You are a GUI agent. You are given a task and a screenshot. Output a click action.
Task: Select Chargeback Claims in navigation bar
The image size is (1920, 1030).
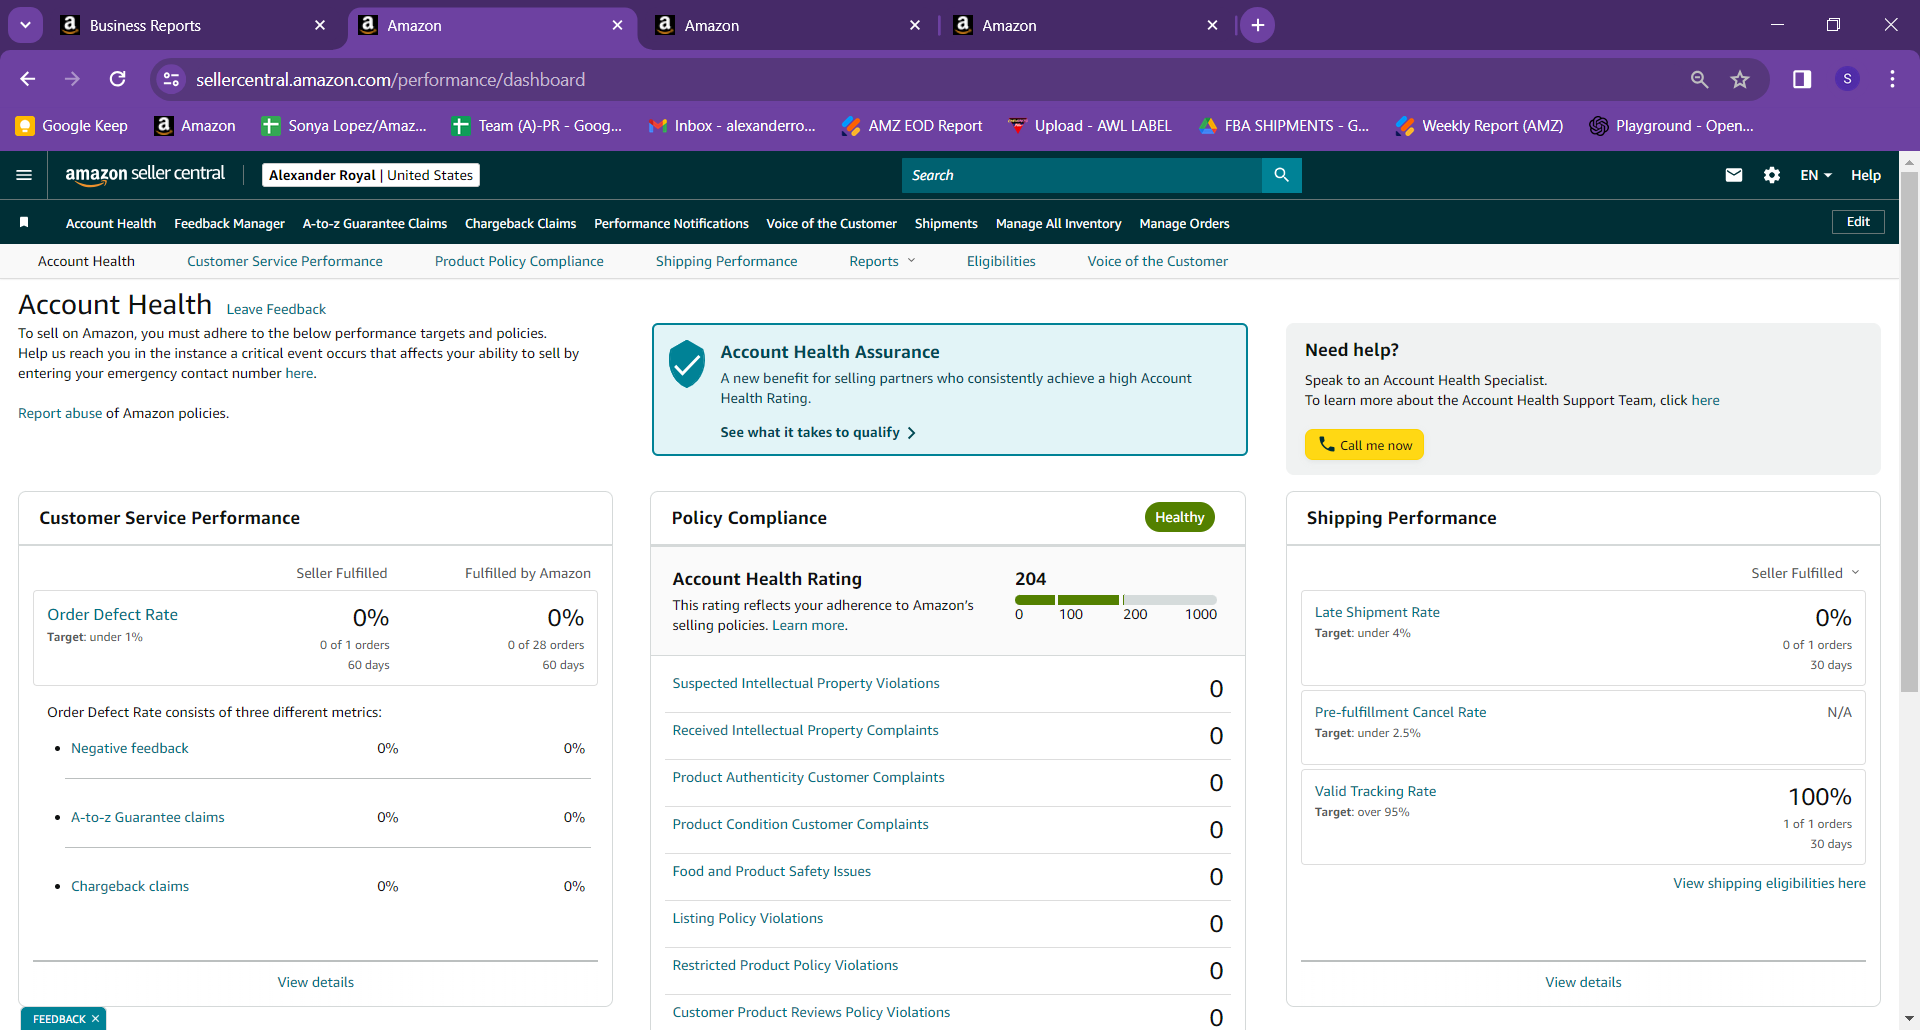(x=520, y=223)
